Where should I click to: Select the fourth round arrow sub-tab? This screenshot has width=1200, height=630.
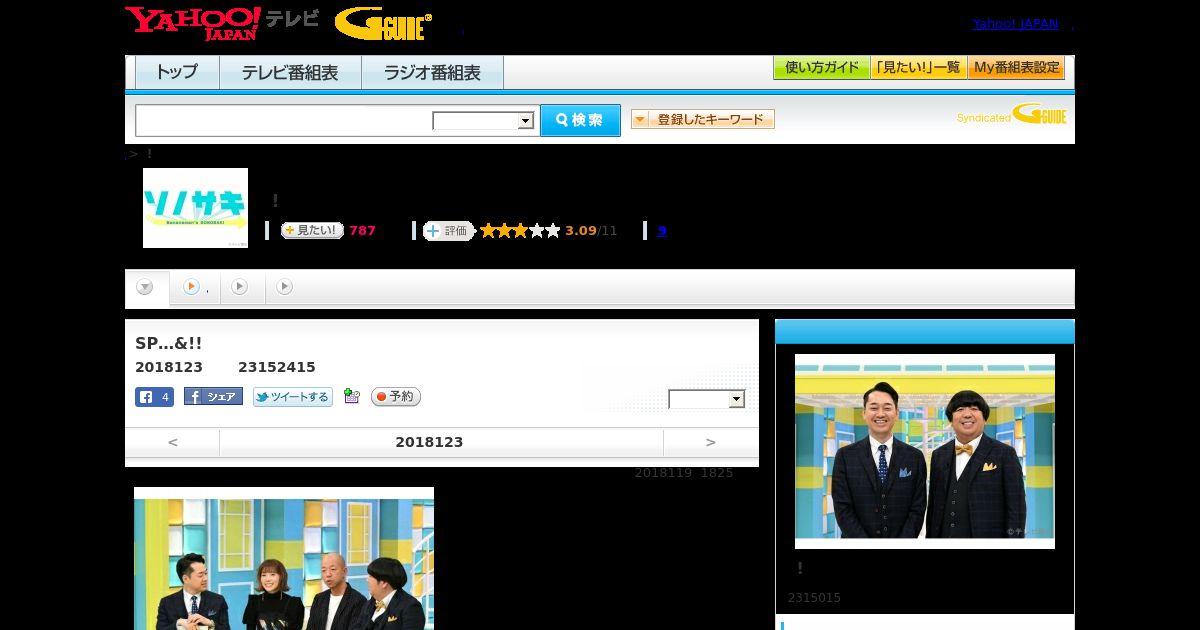click(x=284, y=287)
